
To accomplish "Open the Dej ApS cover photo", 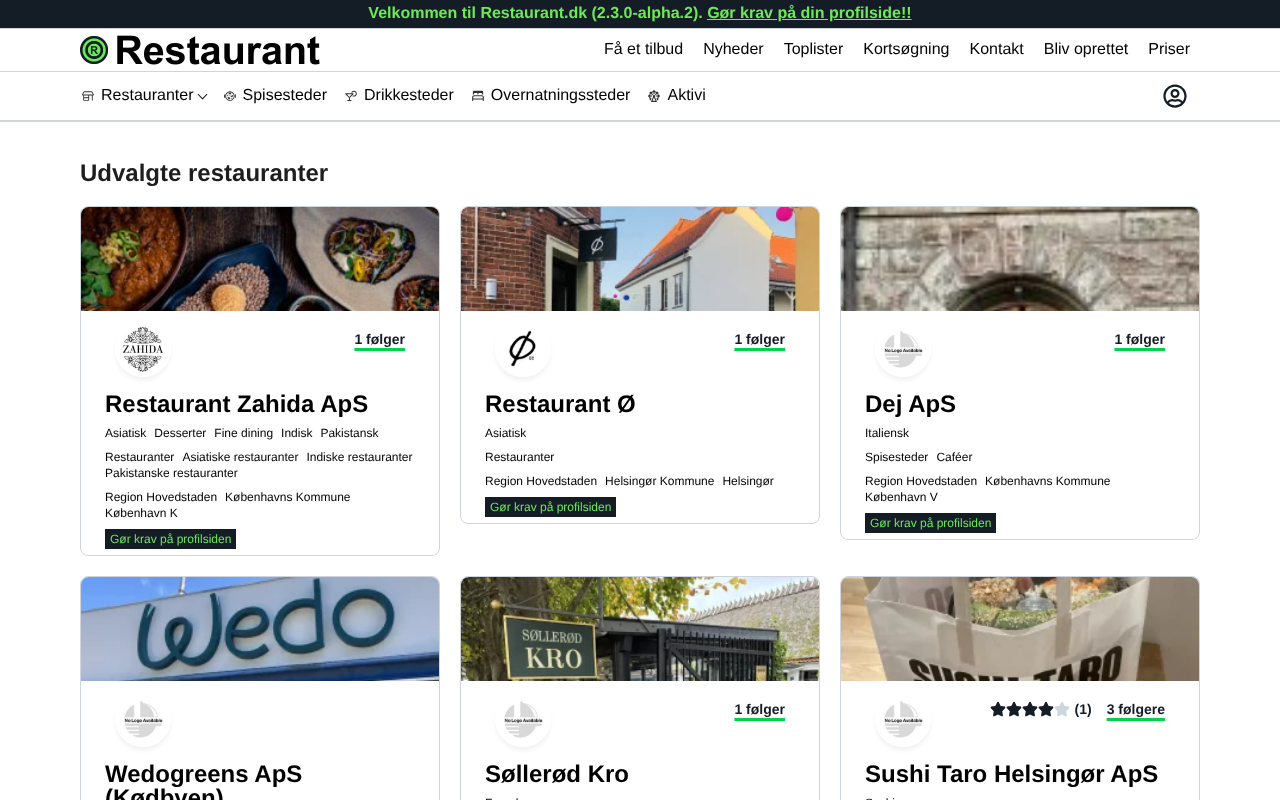I will pyautogui.click(x=1020, y=259).
